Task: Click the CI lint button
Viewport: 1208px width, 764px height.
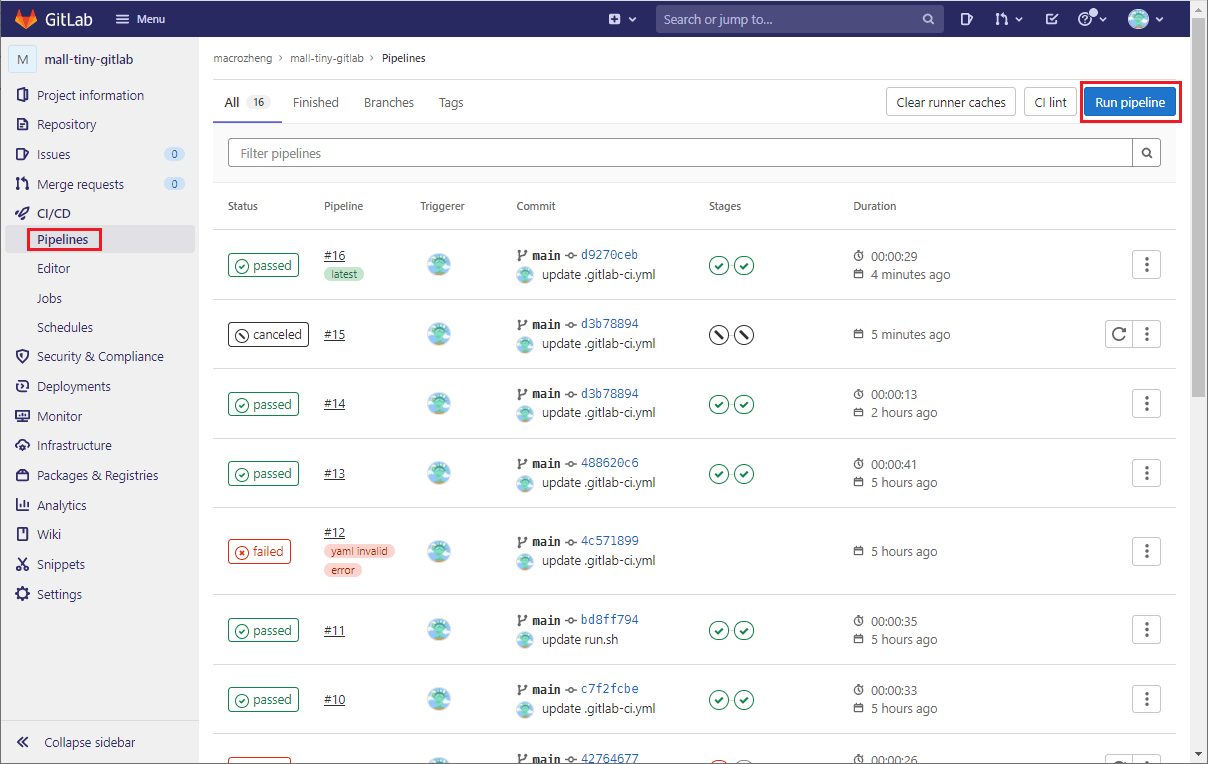Action: click(x=1050, y=102)
